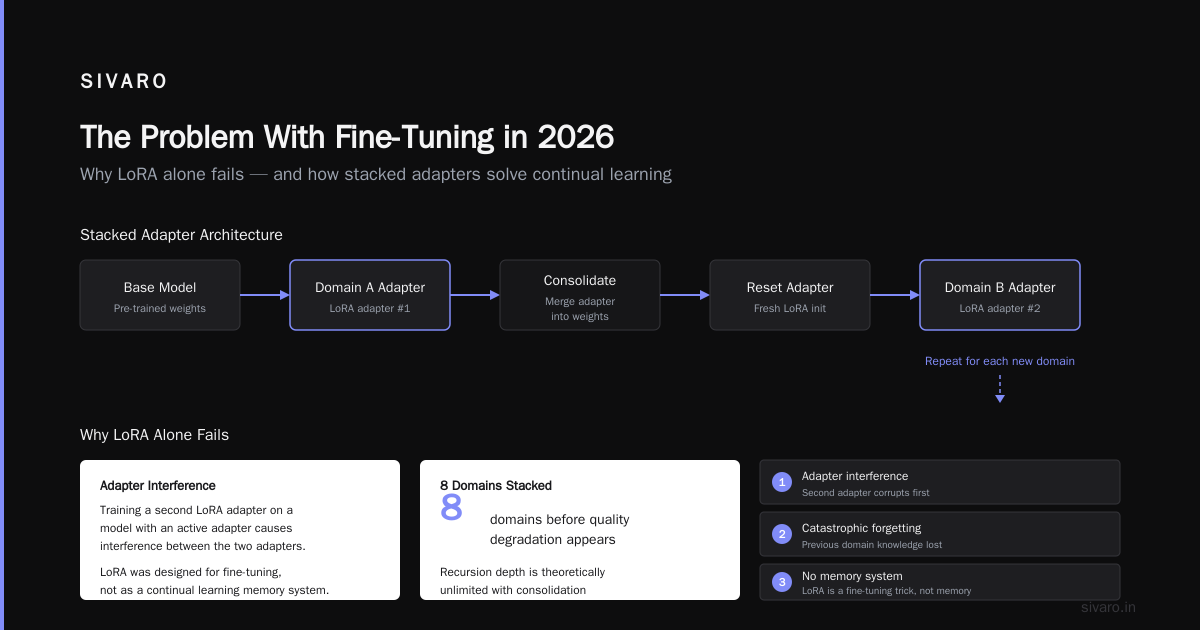Open the 8 Domains Stacked card

(x=580, y=530)
